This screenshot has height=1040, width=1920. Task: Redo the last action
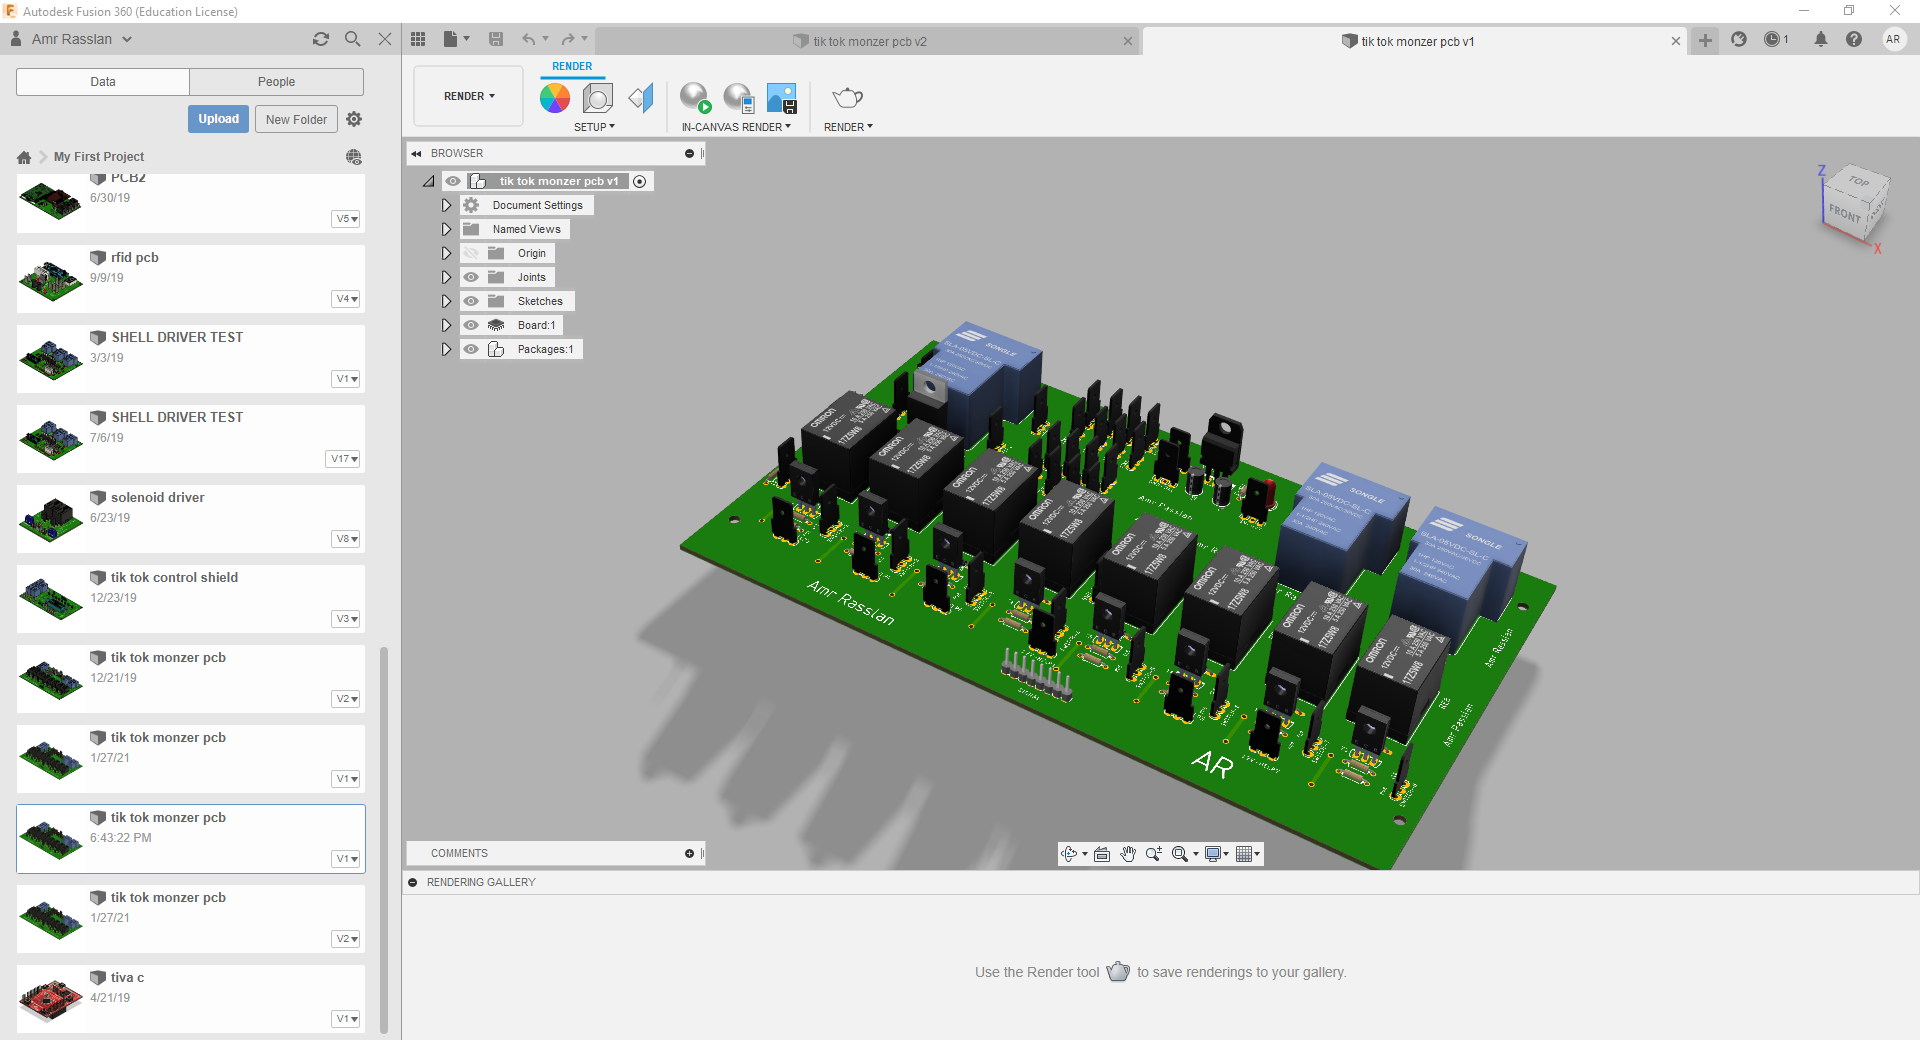(568, 39)
